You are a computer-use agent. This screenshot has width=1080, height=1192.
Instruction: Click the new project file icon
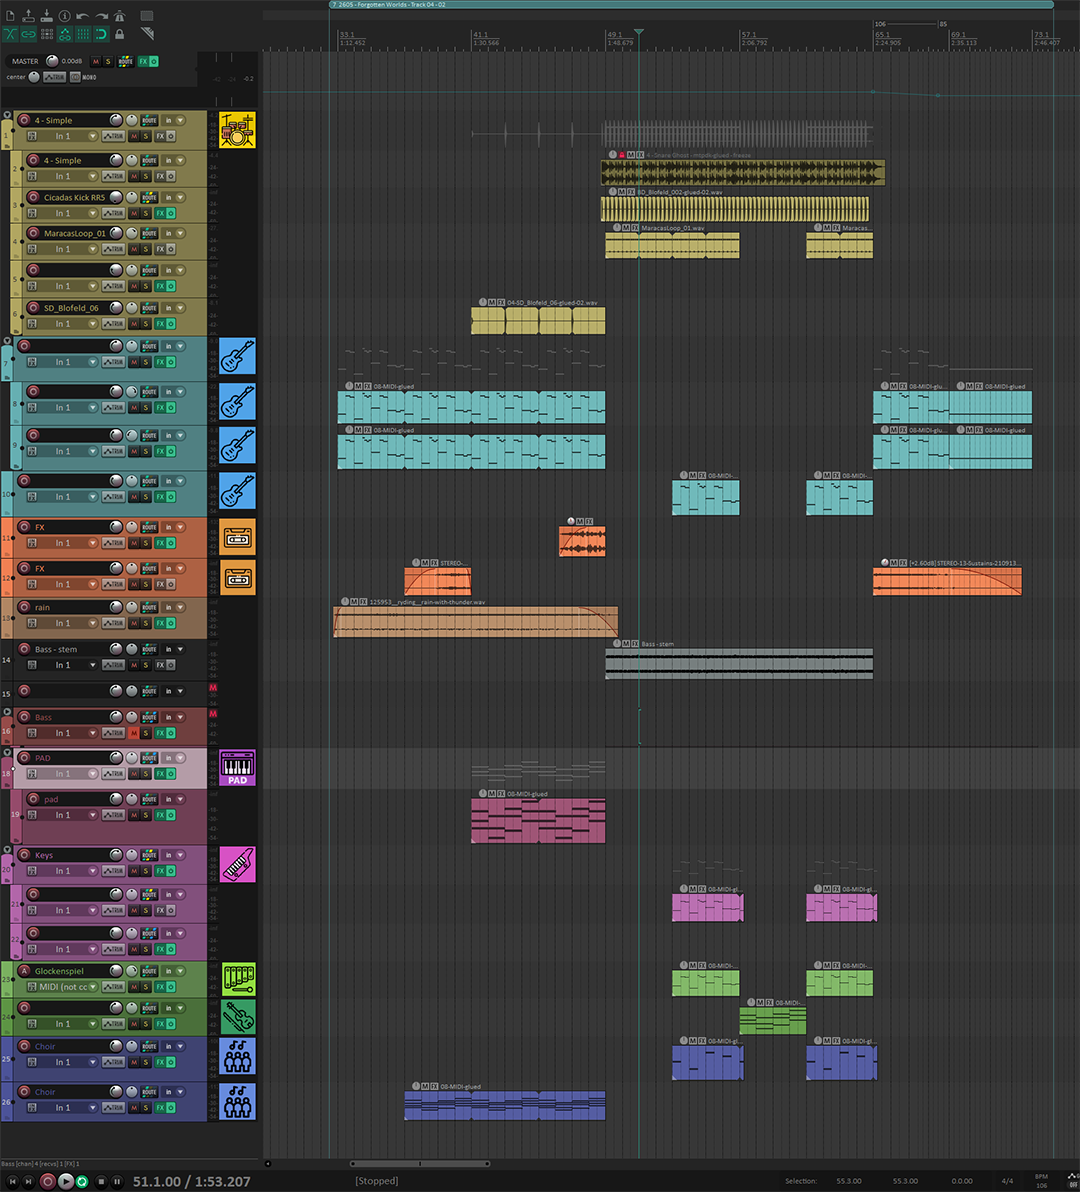[x=10, y=16]
